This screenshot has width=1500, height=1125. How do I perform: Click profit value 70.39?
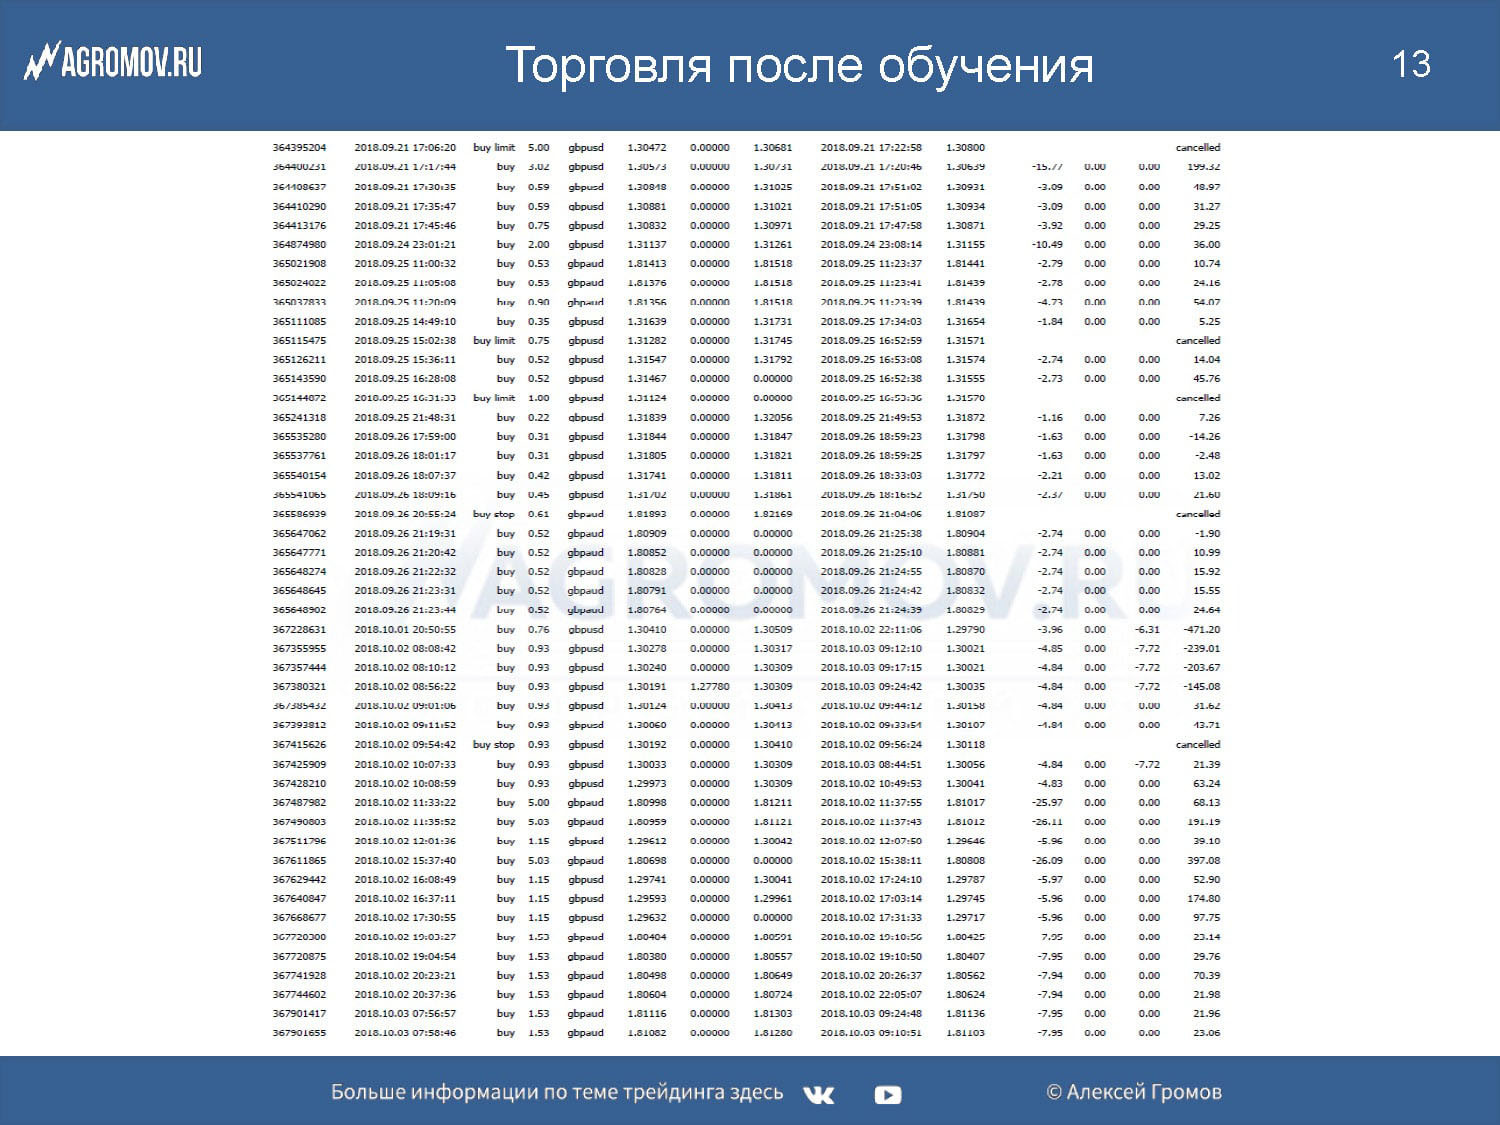click(1206, 975)
